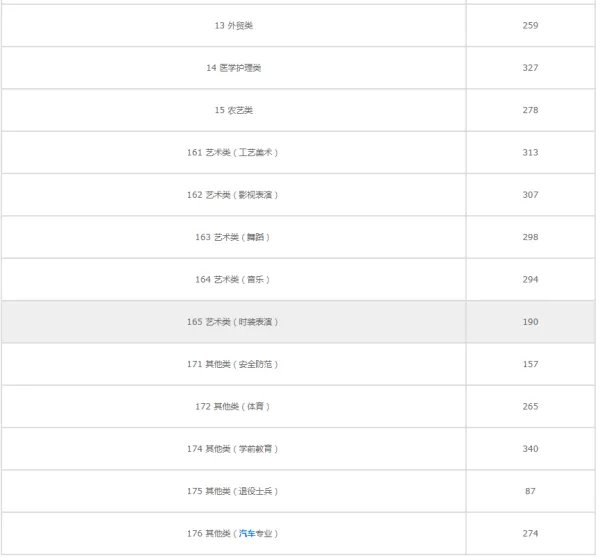The width and height of the screenshot is (600, 558).
Task: Open the blue 汽车 hyperlink
Action: pos(246,534)
